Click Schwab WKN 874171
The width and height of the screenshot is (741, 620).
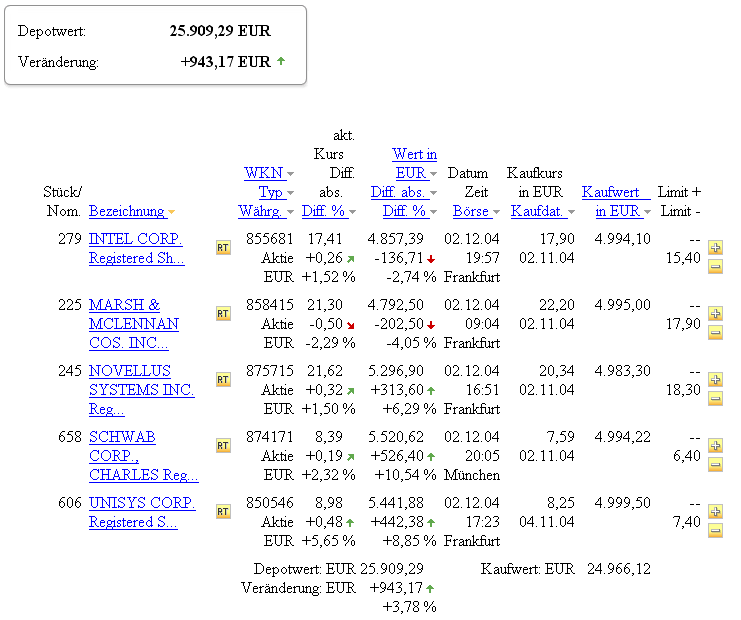click(x=269, y=437)
